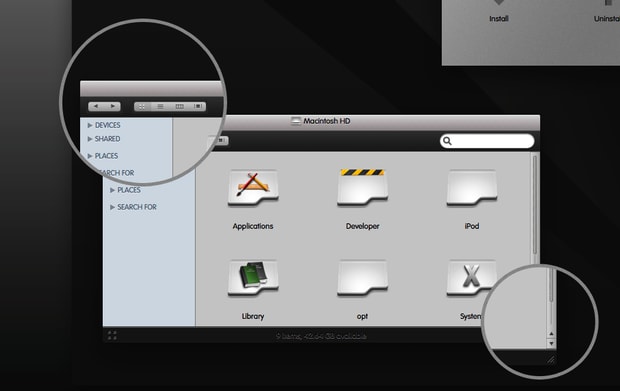The width and height of the screenshot is (620, 391).
Task: Select the Developer folder label
Action: point(362,226)
